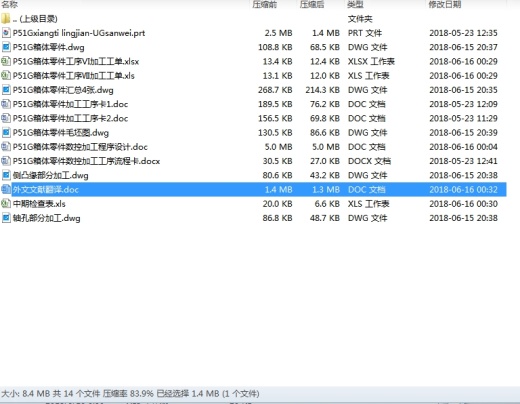Sort by the 压缩前 column header
The width and height of the screenshot is (520, 404).
pyautogui.click(x=265, y=5)
